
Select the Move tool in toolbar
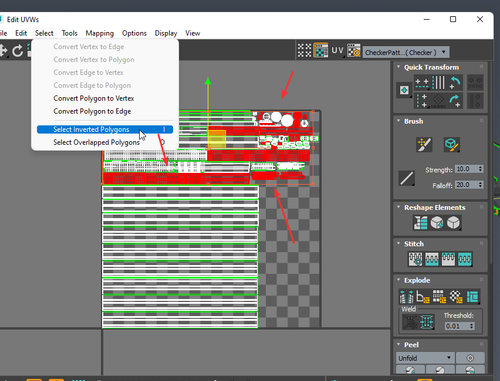click(3, 51)
